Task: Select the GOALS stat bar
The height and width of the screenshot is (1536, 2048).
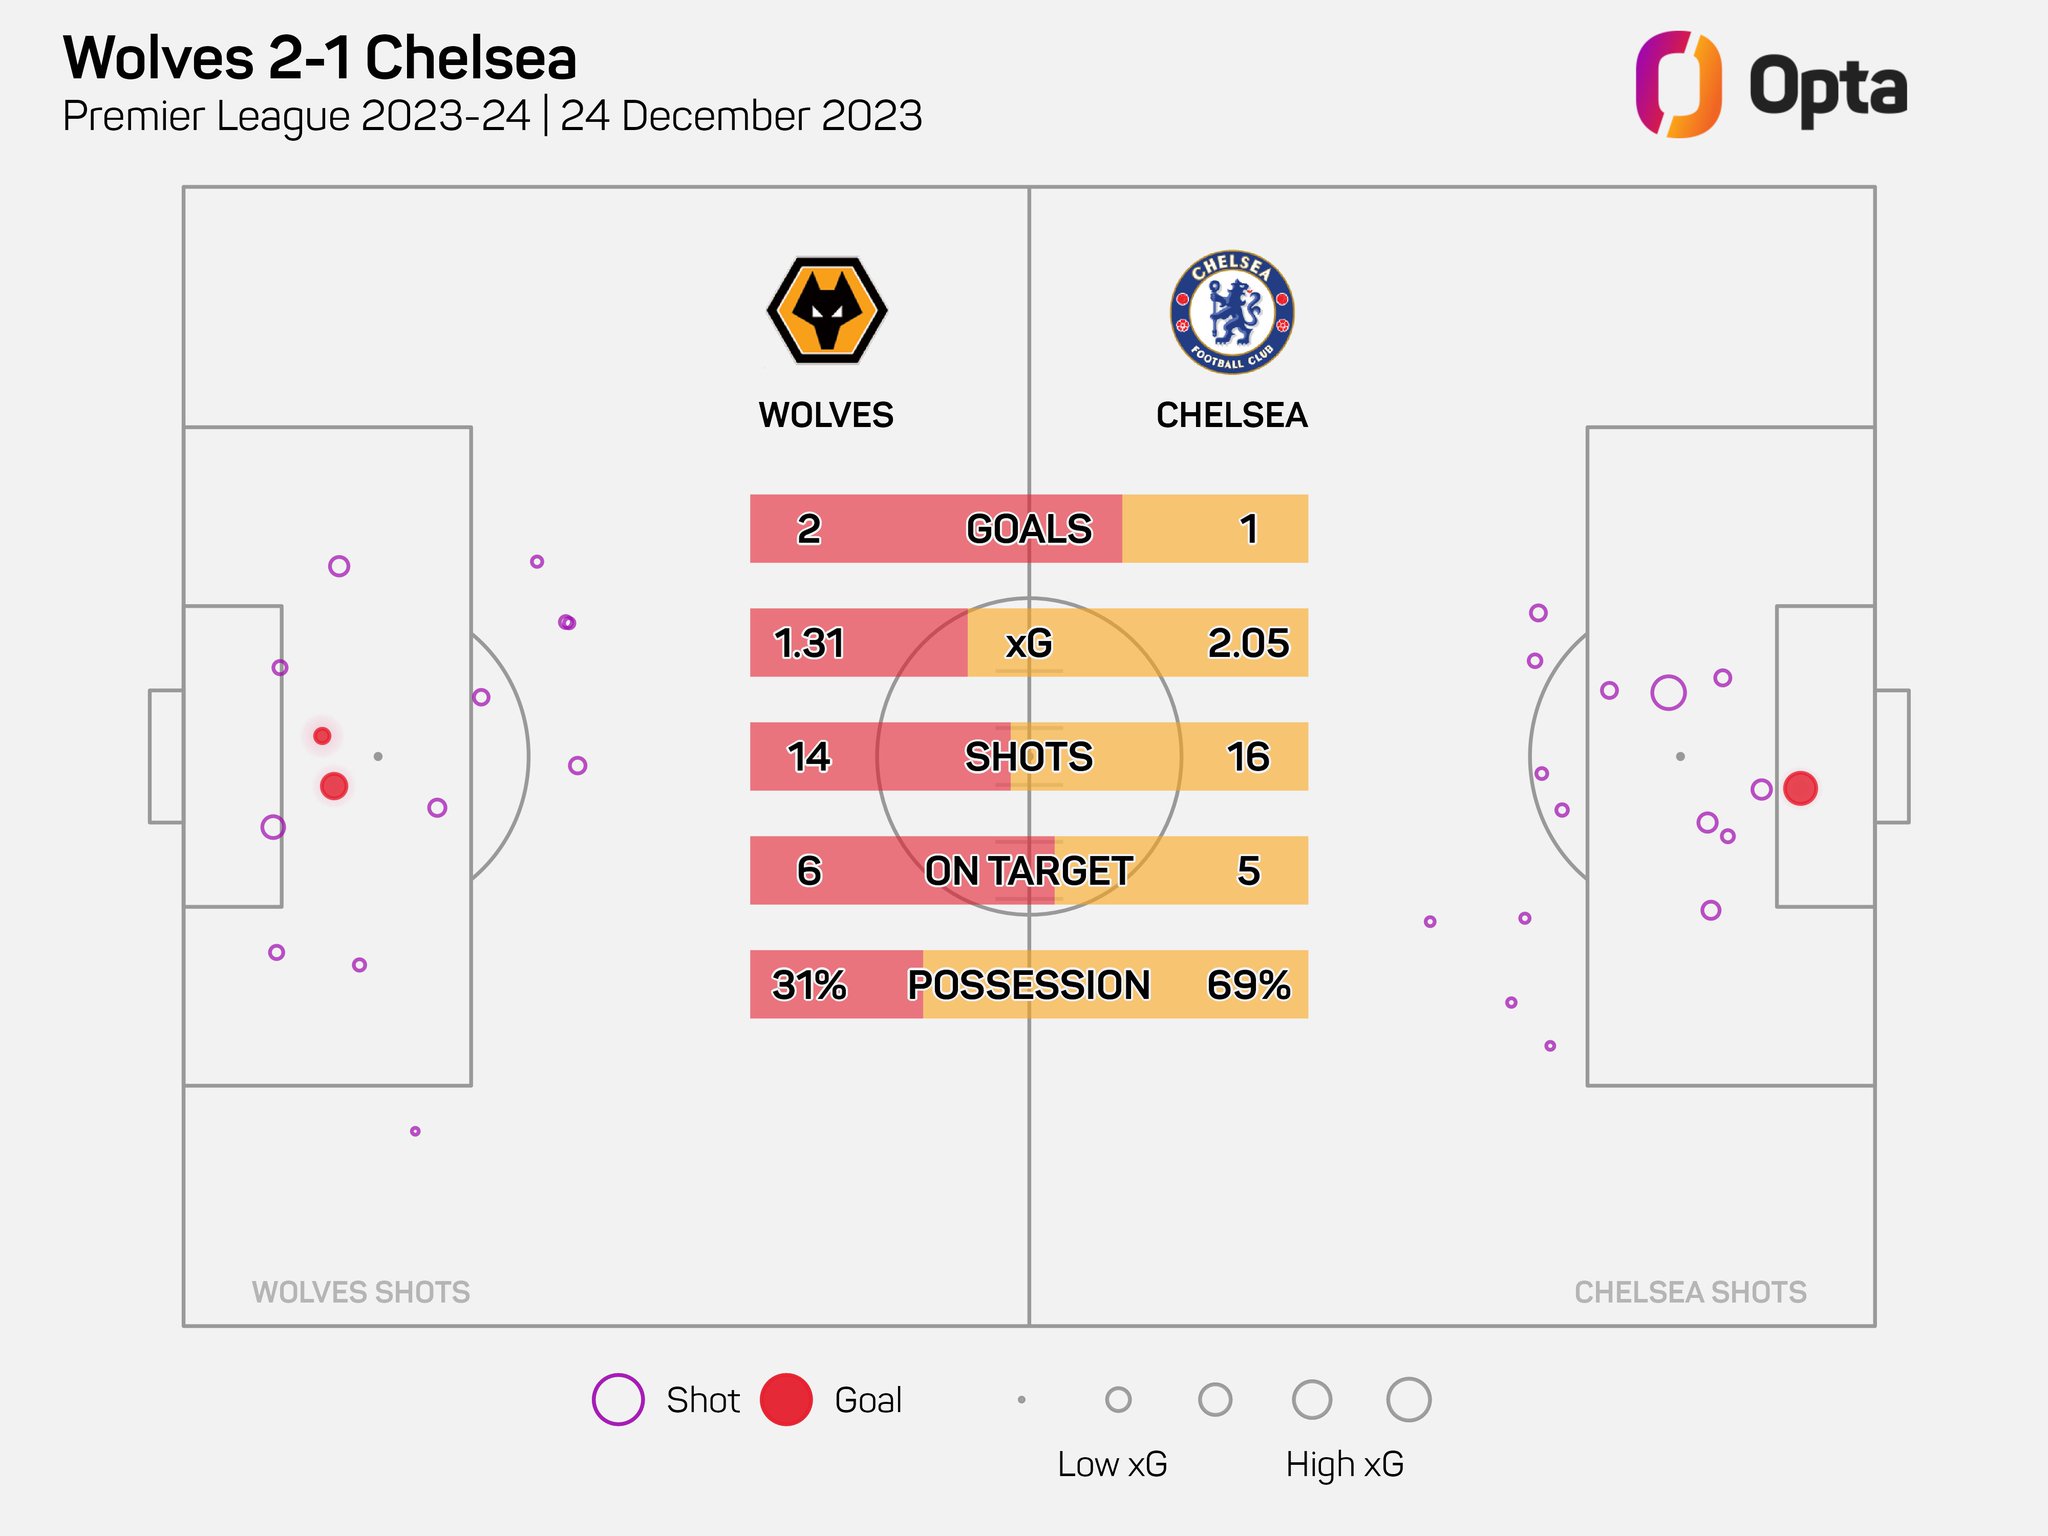Action: 1028,529
